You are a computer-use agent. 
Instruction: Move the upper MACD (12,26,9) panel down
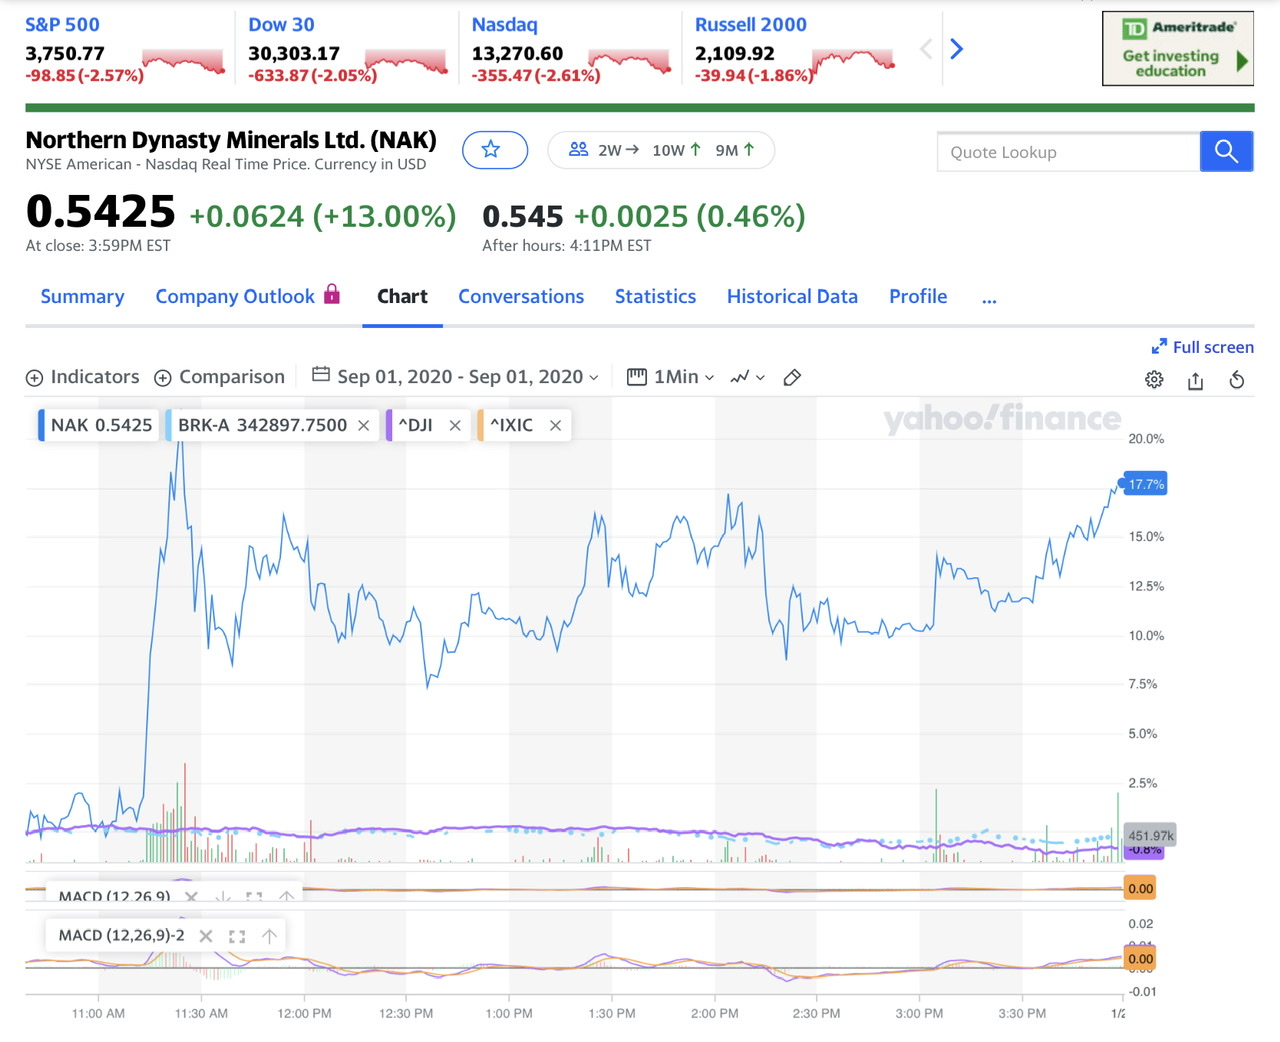[x=223, y=896]
